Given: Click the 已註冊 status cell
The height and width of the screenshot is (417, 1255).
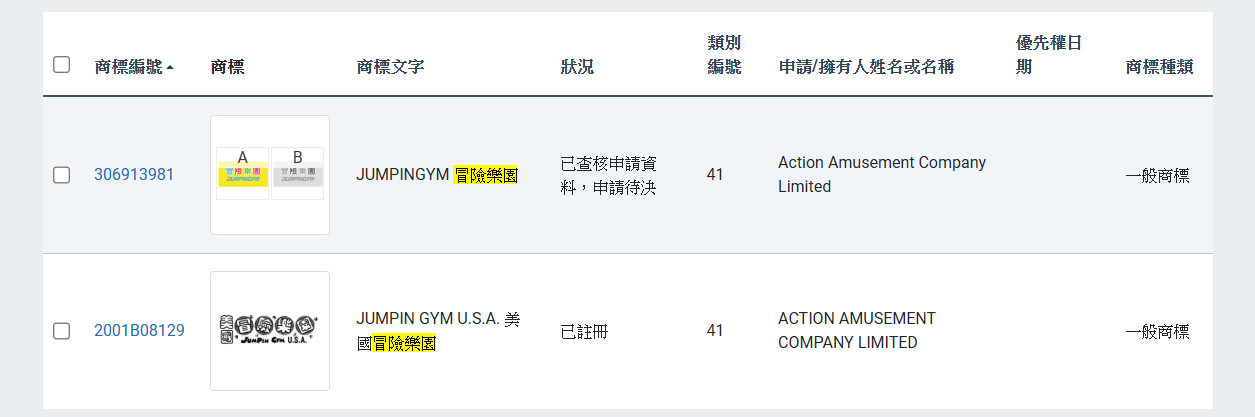Looking at the screenshot, I should coord(584,331).
